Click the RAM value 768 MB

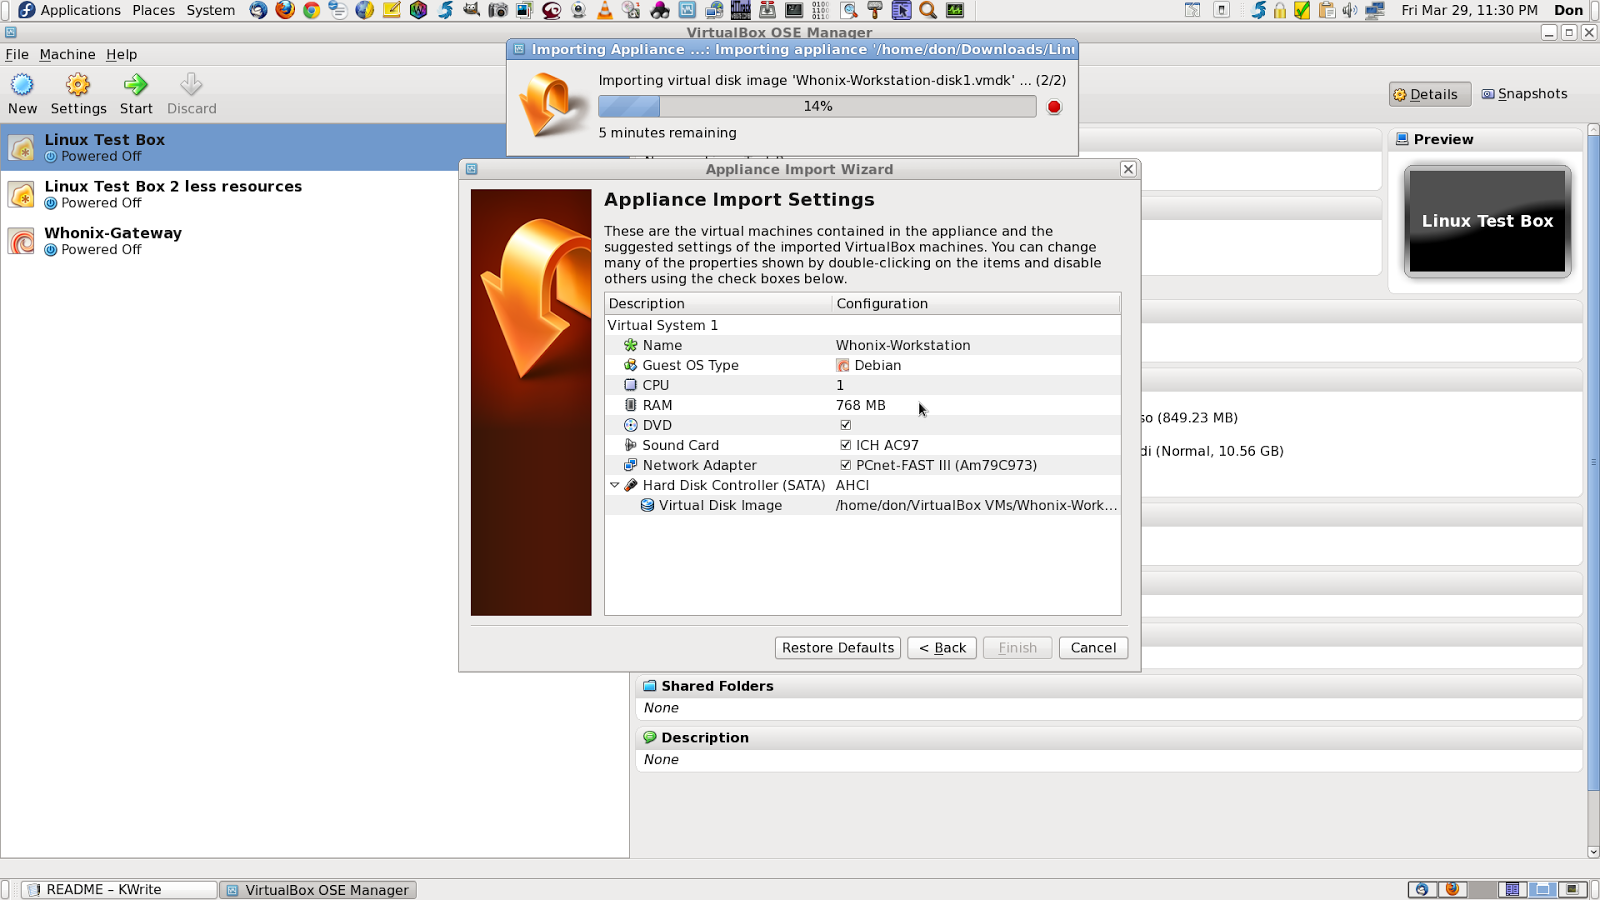[860, 405]
